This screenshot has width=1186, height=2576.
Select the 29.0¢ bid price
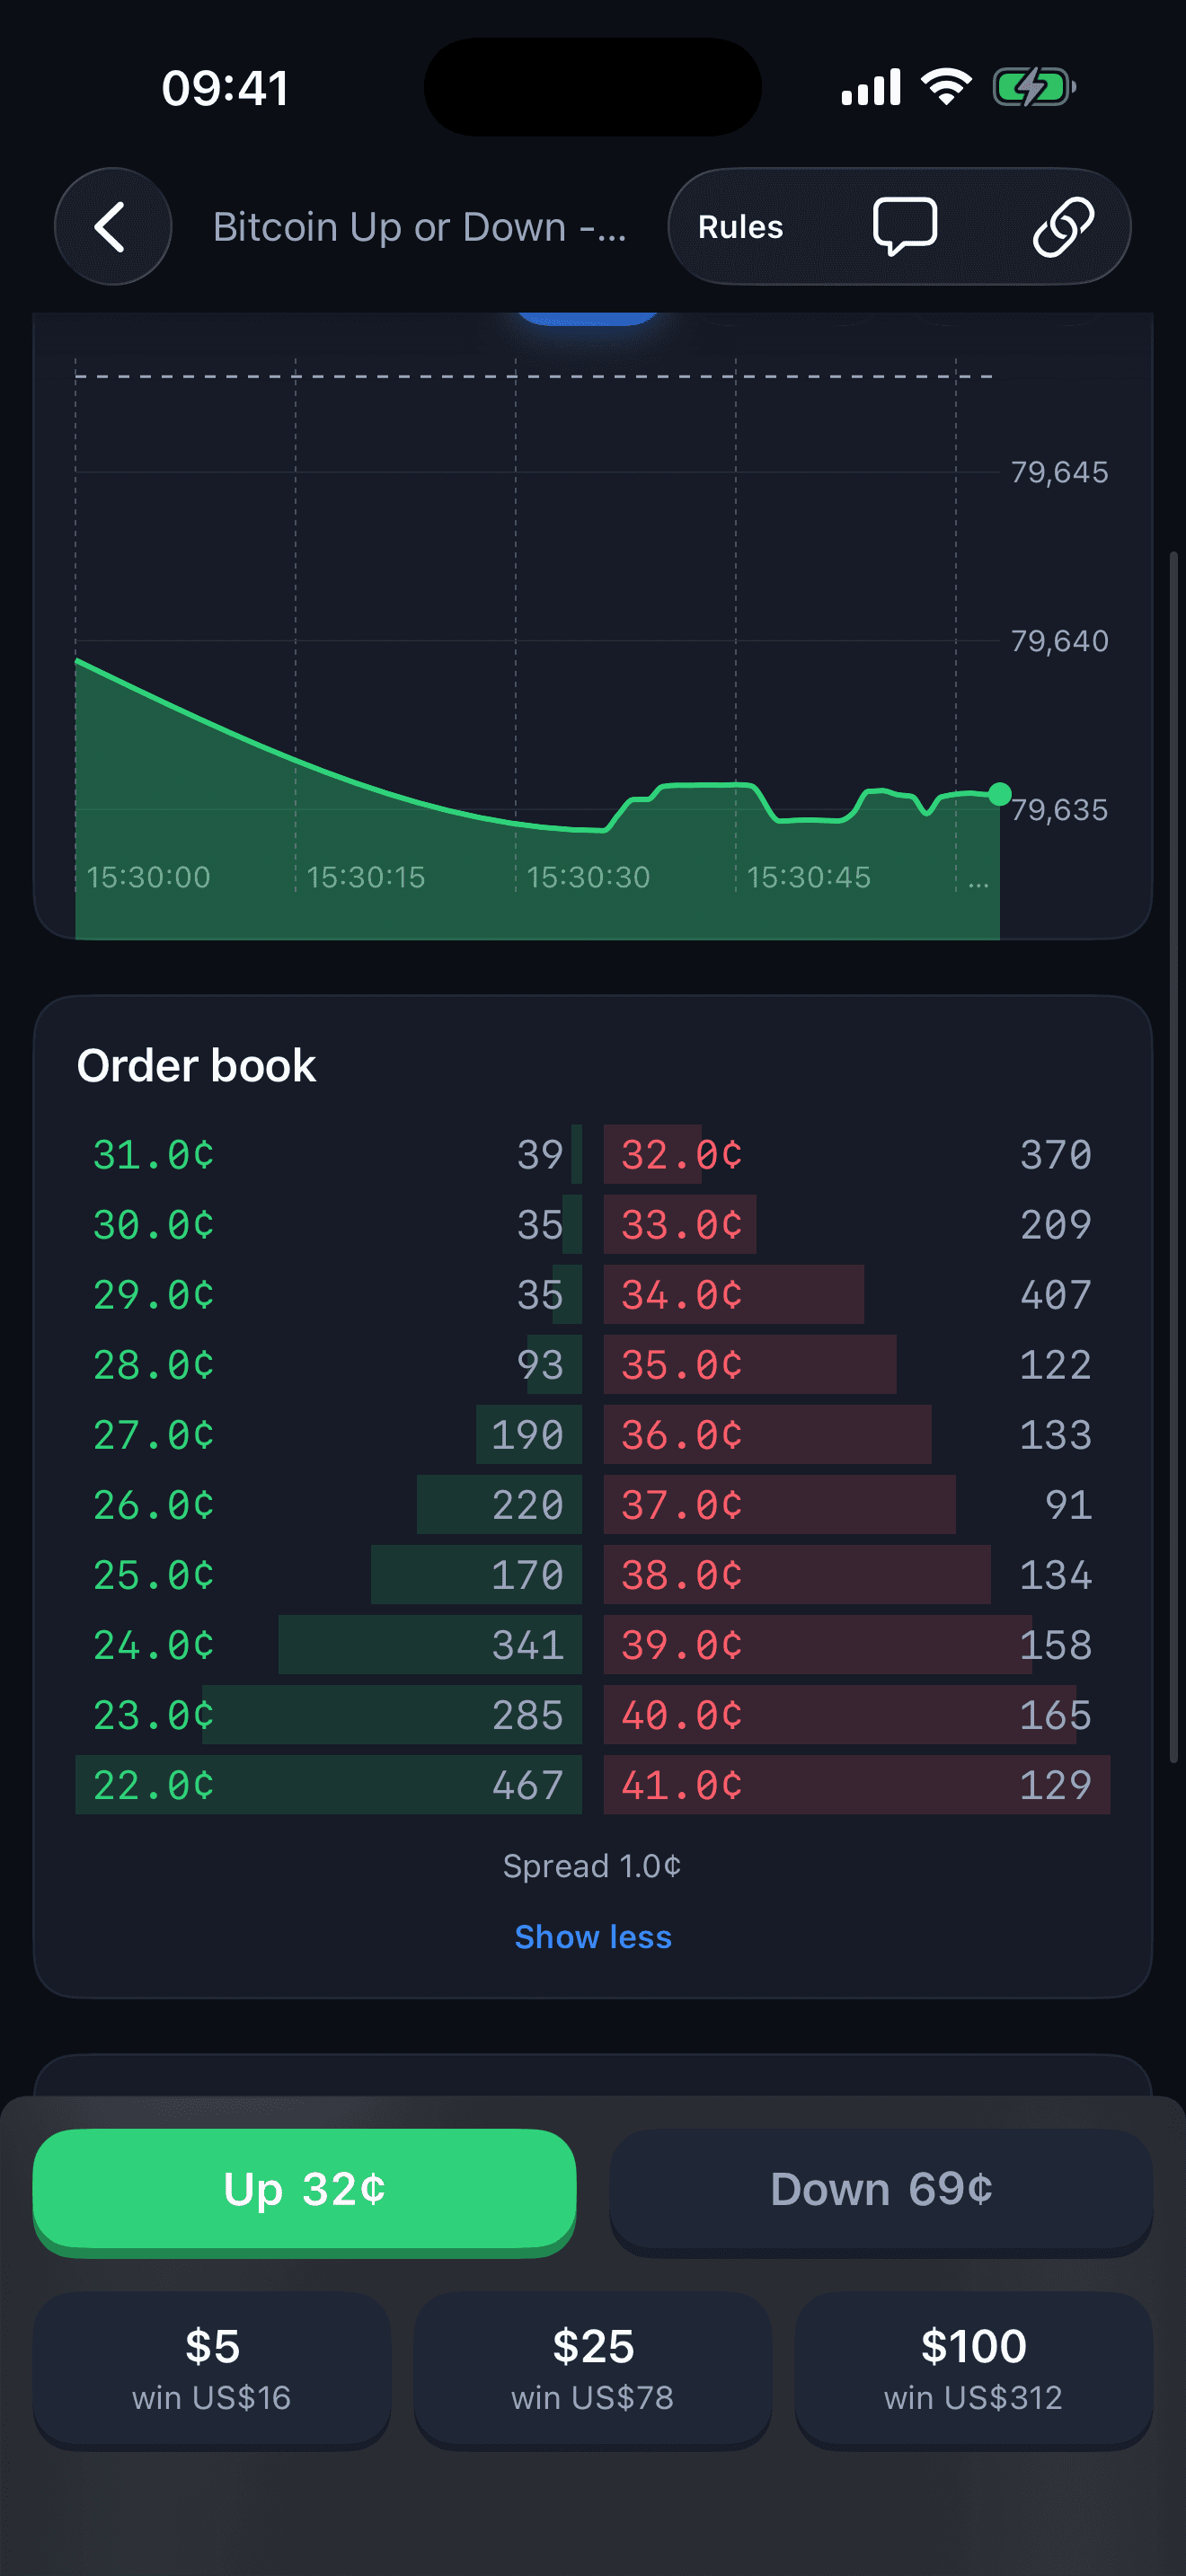(x=154, y=1295)
